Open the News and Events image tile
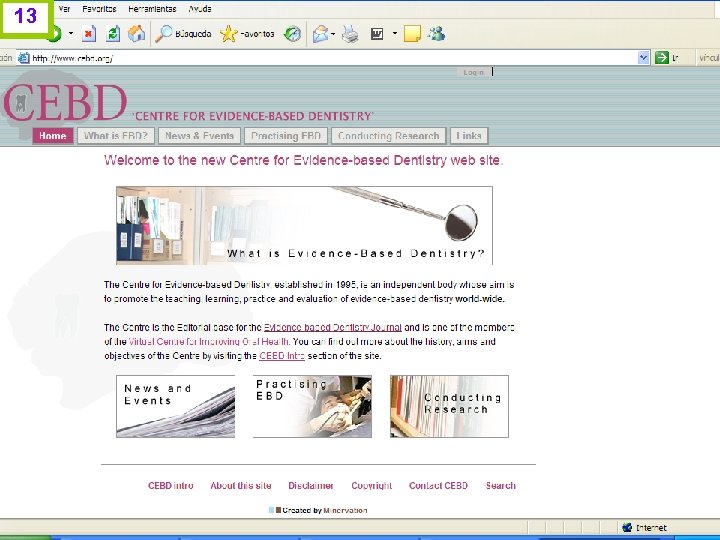 [x=175, y=406]
